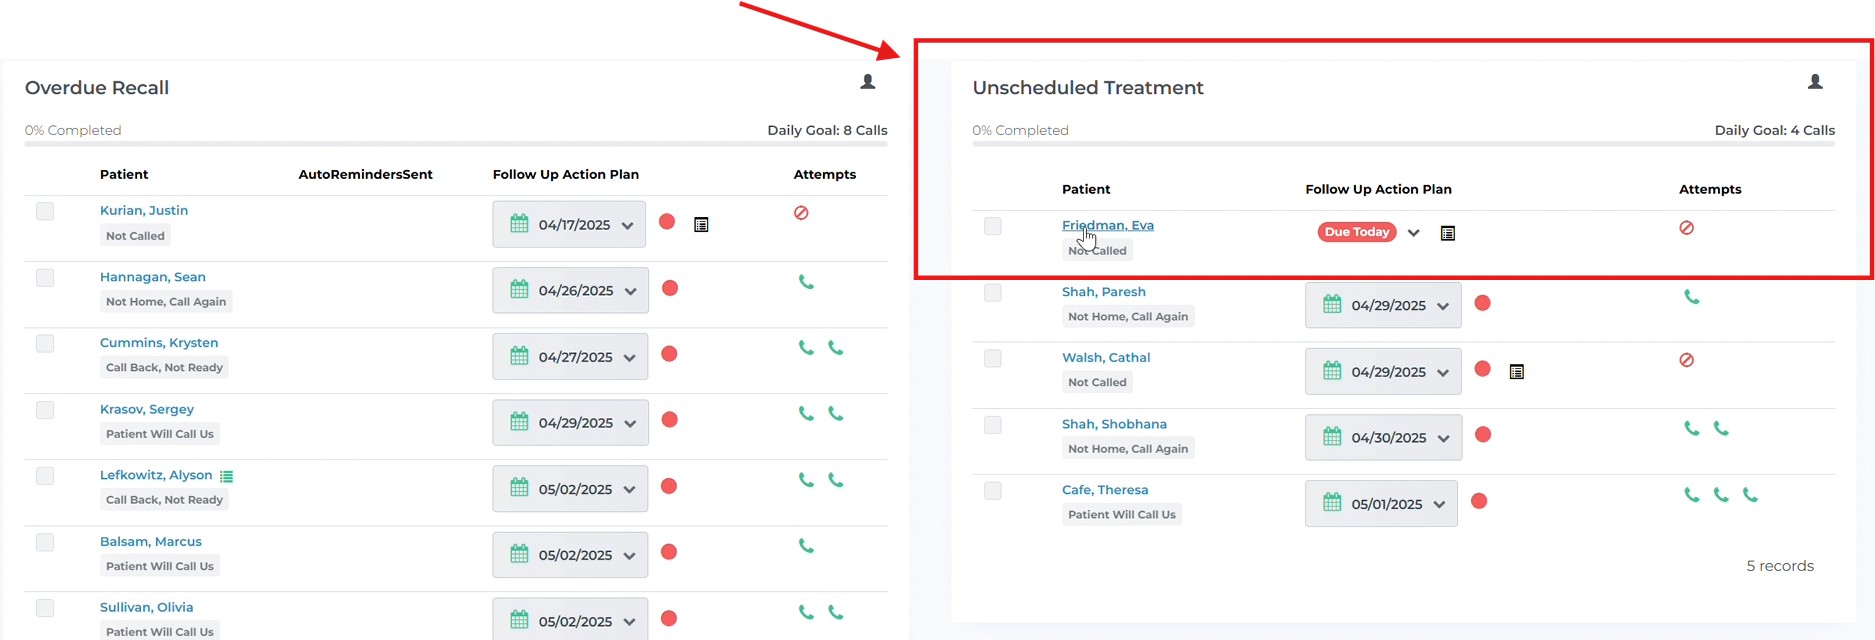Click calendar icon in Kurian 04/17/2025 field

[x=519, y=224]
